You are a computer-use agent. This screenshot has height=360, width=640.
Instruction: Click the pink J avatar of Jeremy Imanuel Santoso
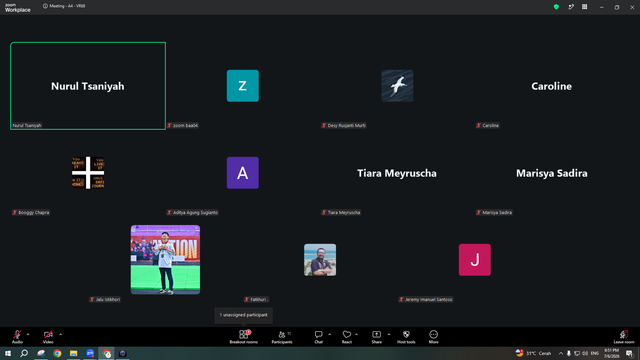(x=474, y=260)
